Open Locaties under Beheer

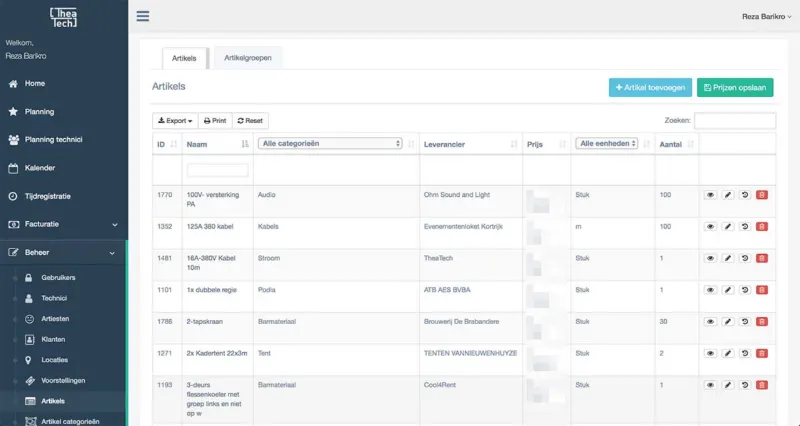pos(55,360)
